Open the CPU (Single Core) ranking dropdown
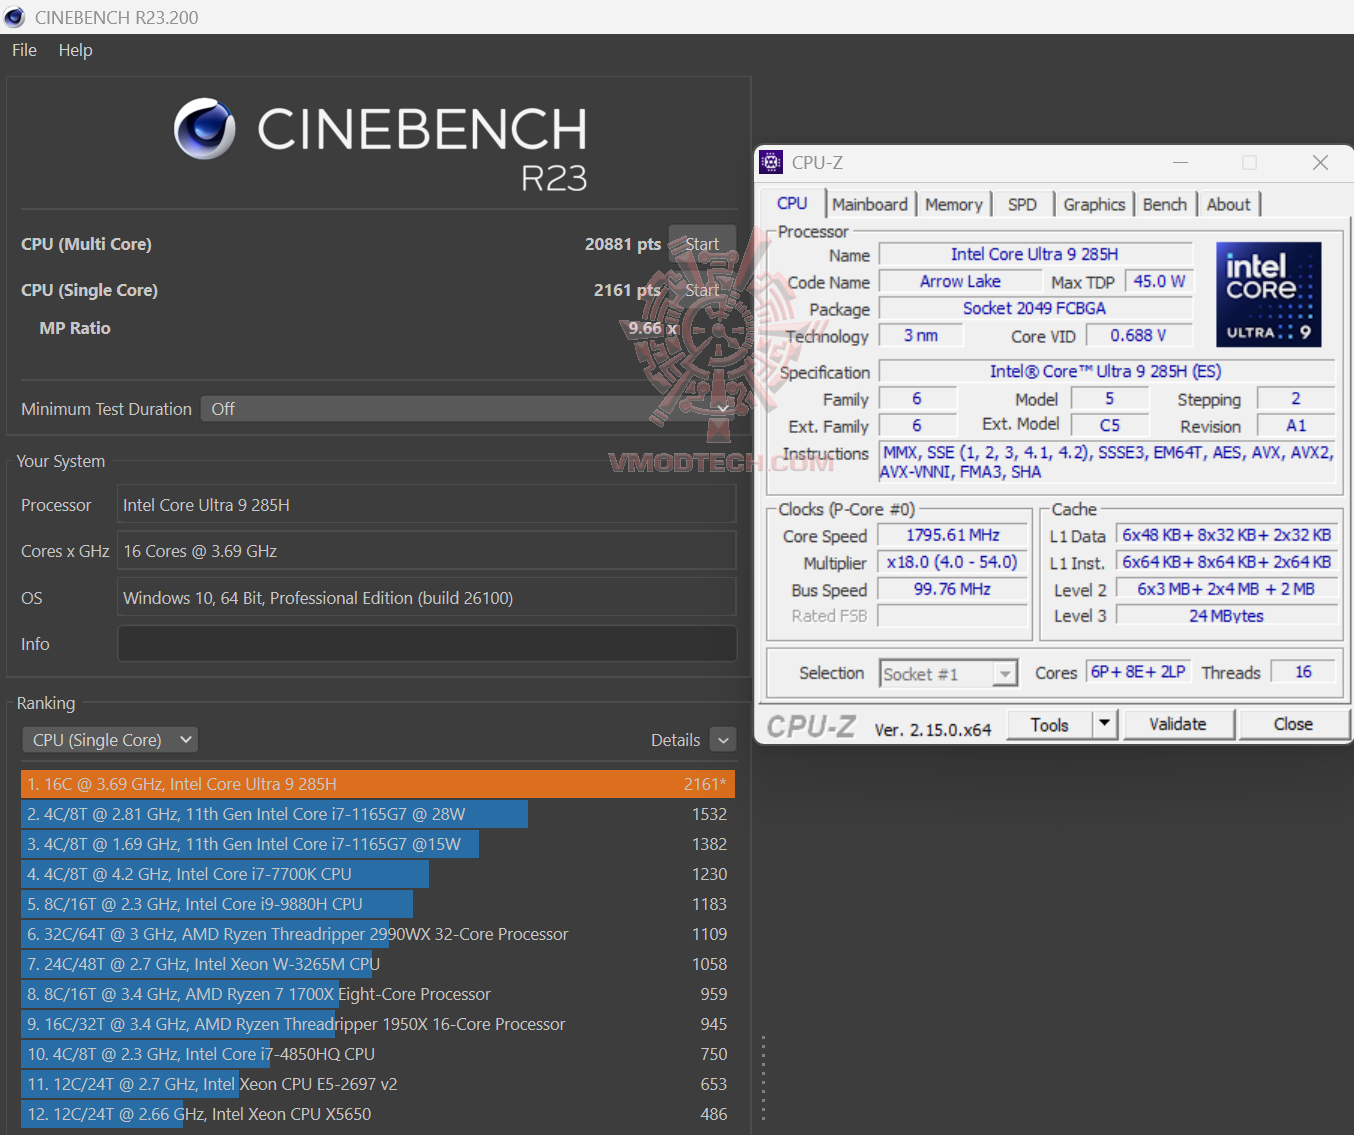This screenshot has width=1354, height=1135. (x=110, y=740)
